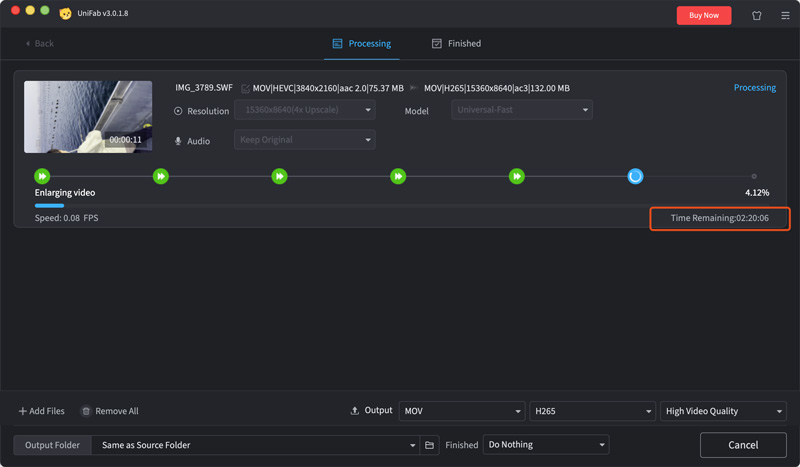
Task: Click the third green stage marker
Action: 280,177
